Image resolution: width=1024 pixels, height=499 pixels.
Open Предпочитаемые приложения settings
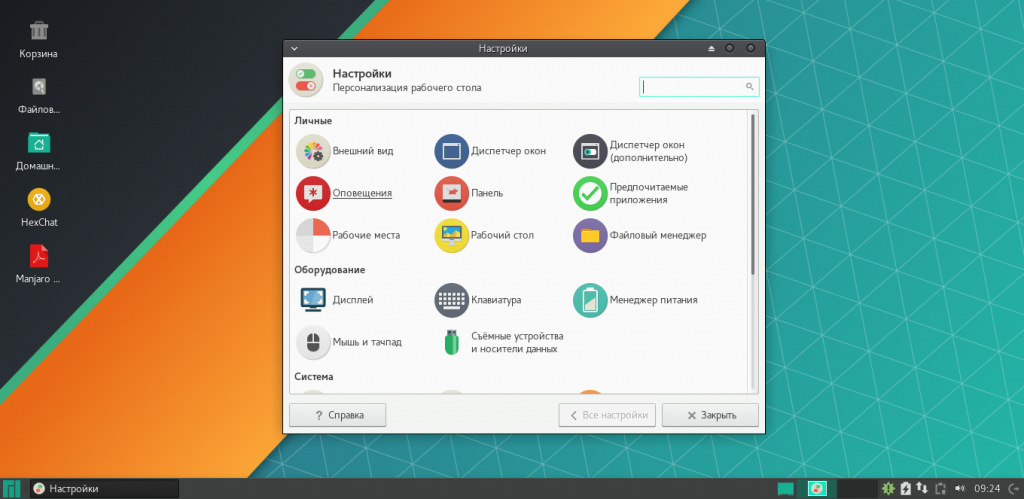(x=631, y=193)
